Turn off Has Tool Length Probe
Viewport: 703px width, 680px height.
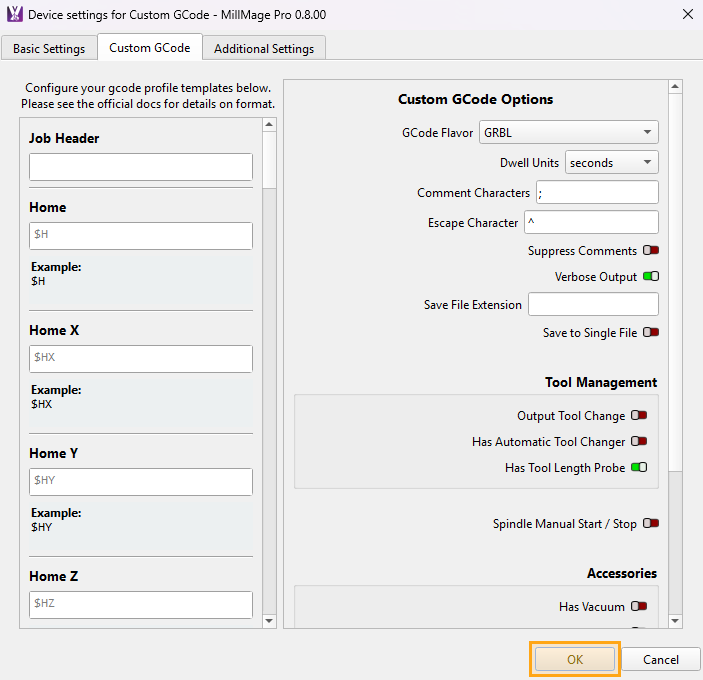(x=639, y=468)
